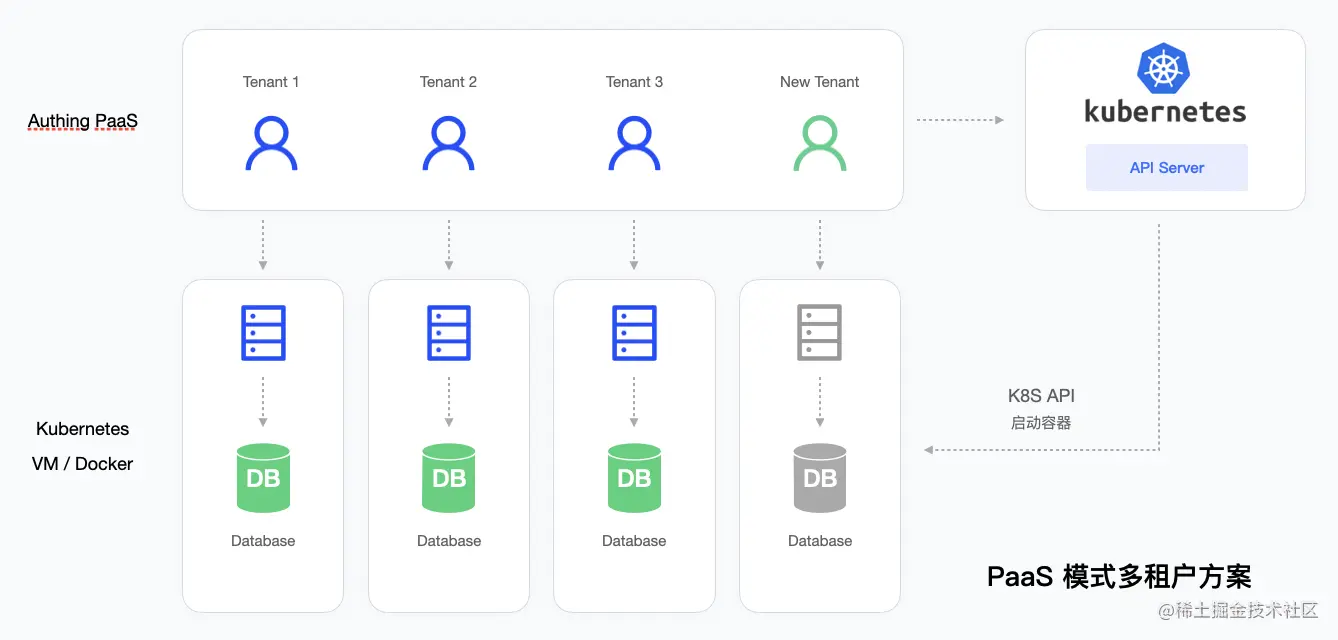Select the gray server icon under New Tenant
This screenshot has width=1338, height=640.
click(x=820, y=333)
